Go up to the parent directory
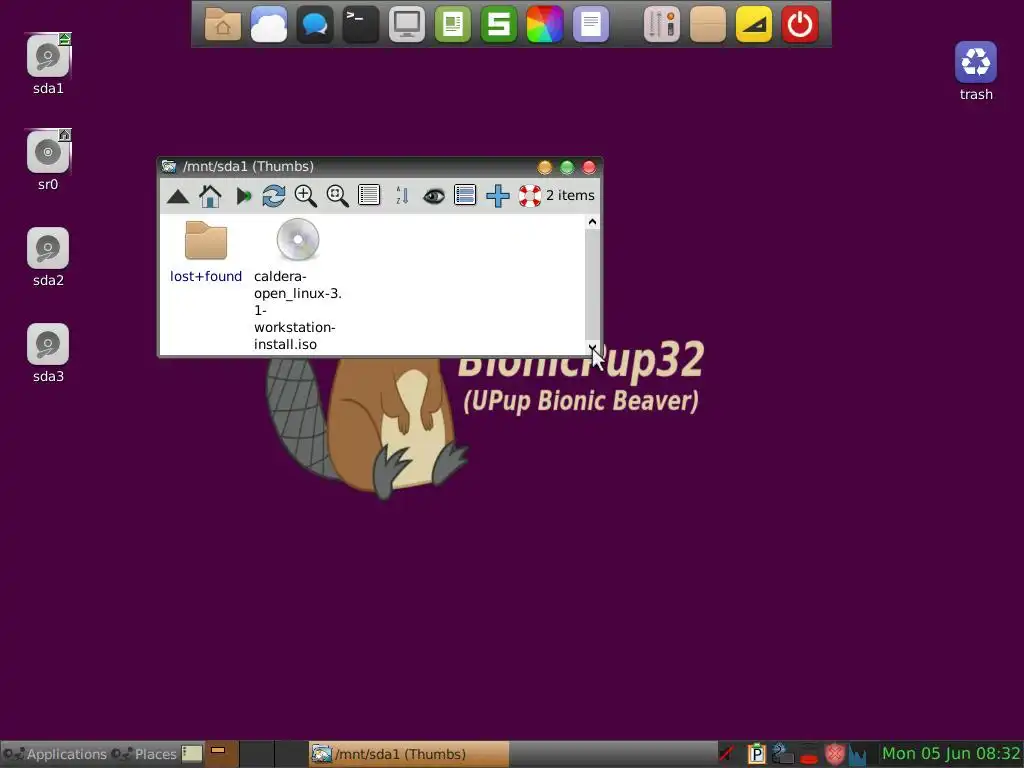 pos(178,196)
